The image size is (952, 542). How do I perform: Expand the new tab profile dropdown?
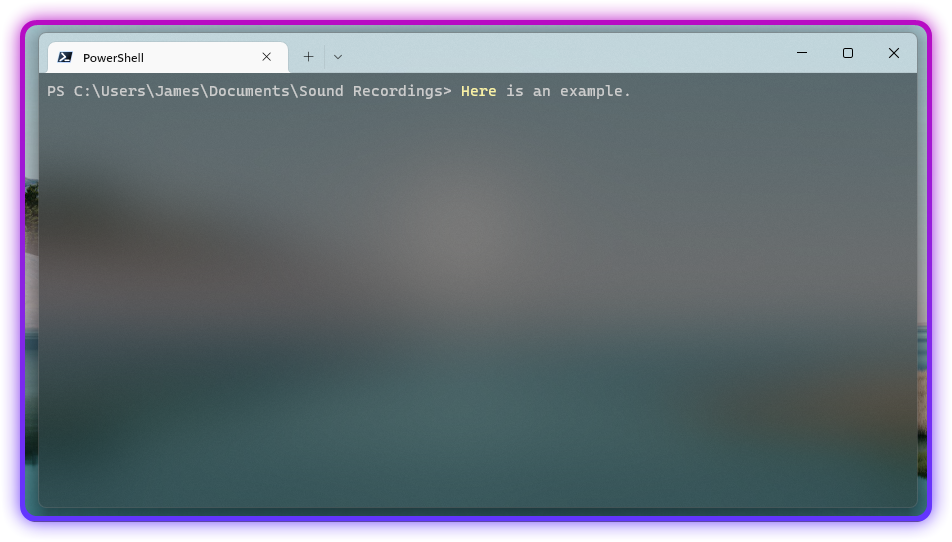(338, 57)
